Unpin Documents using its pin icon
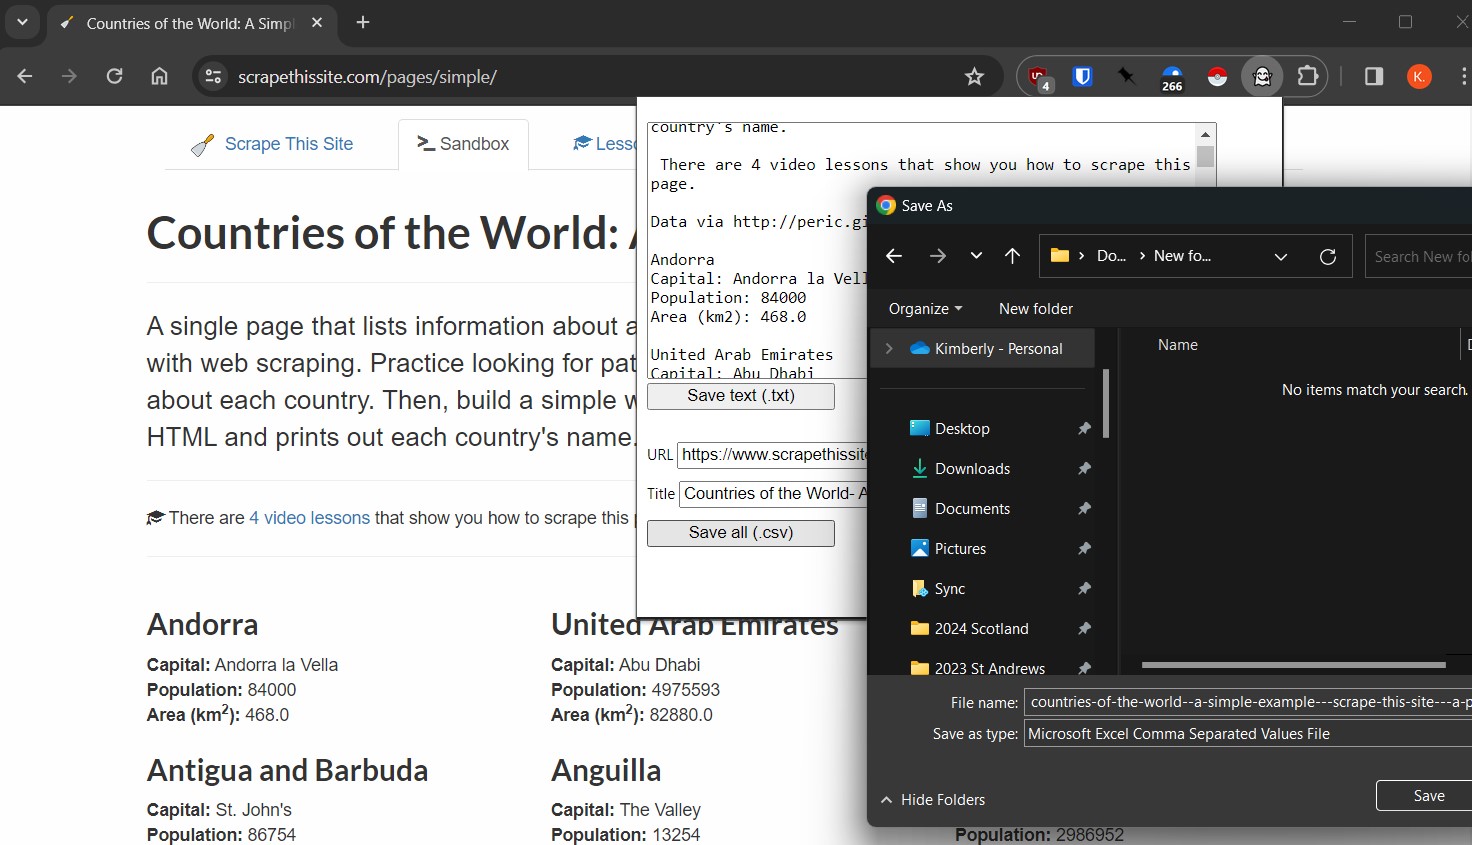This screenshot has width=1472, height=845. 1084,509
